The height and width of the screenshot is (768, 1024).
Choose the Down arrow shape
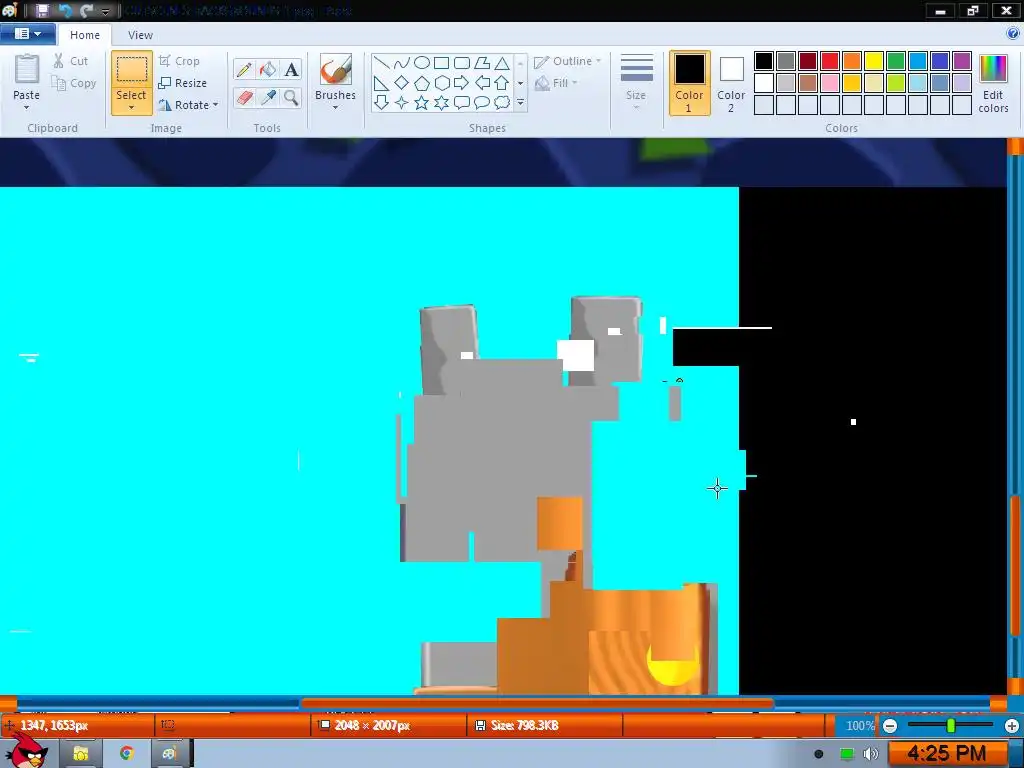tap(382, 103)
